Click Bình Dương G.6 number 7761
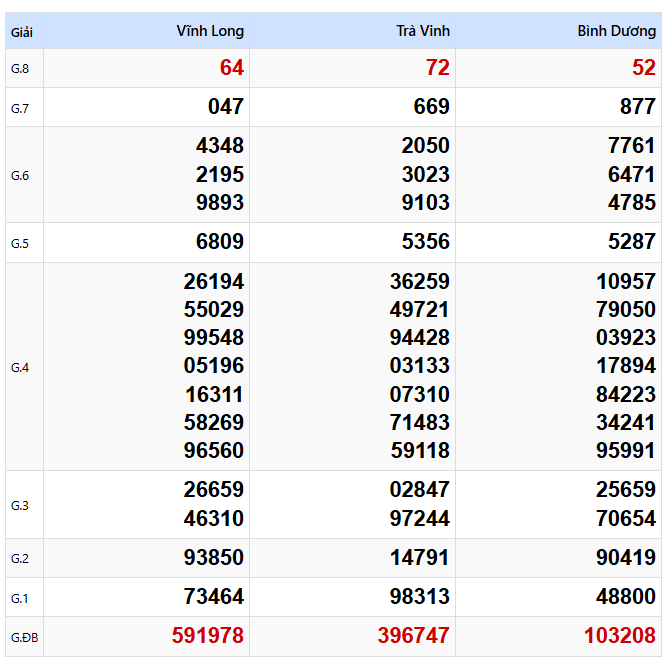This screenshot has height=665, width=665. (631, 145)
